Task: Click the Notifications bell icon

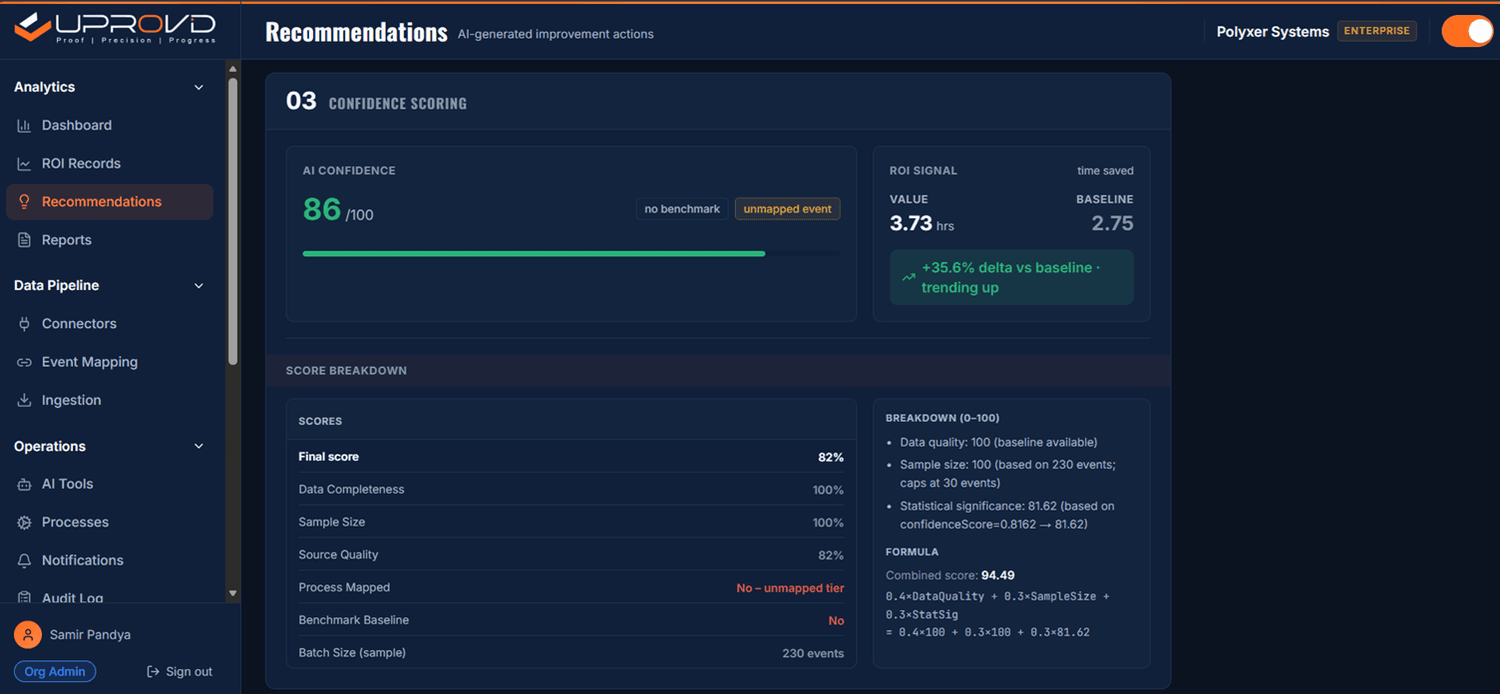Action: (24, 560)
